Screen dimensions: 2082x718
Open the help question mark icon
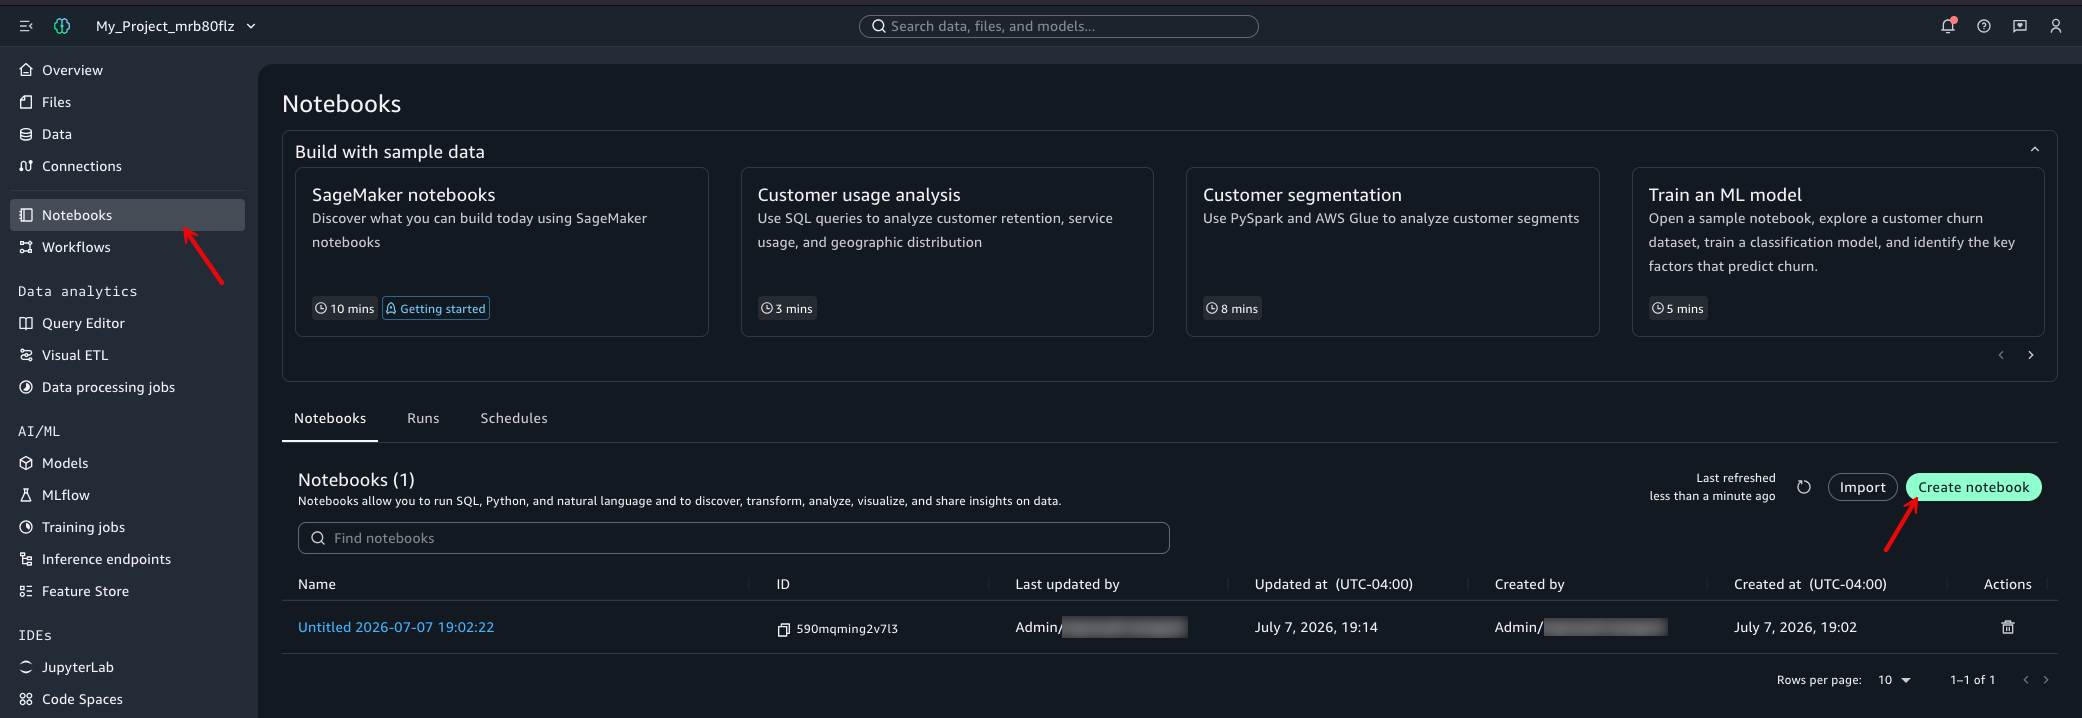coord(1984,26)
